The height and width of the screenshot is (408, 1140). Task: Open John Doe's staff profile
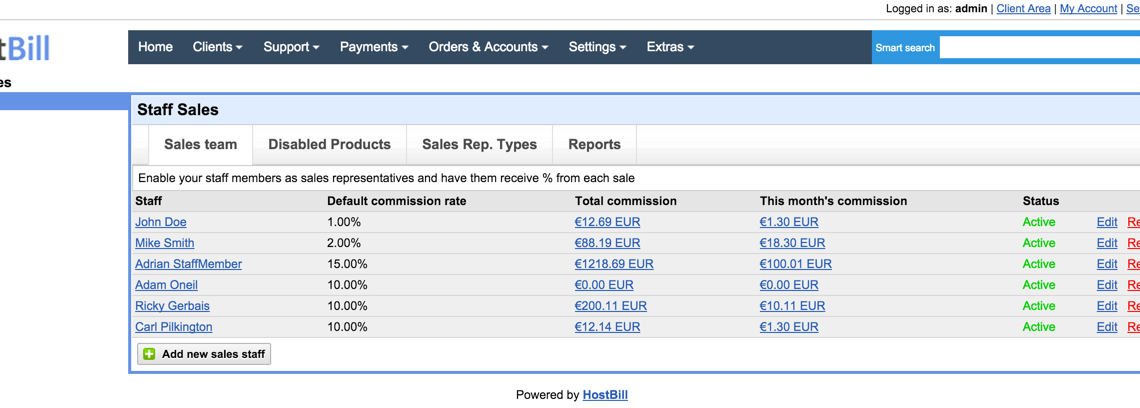[x=161, y=222]
